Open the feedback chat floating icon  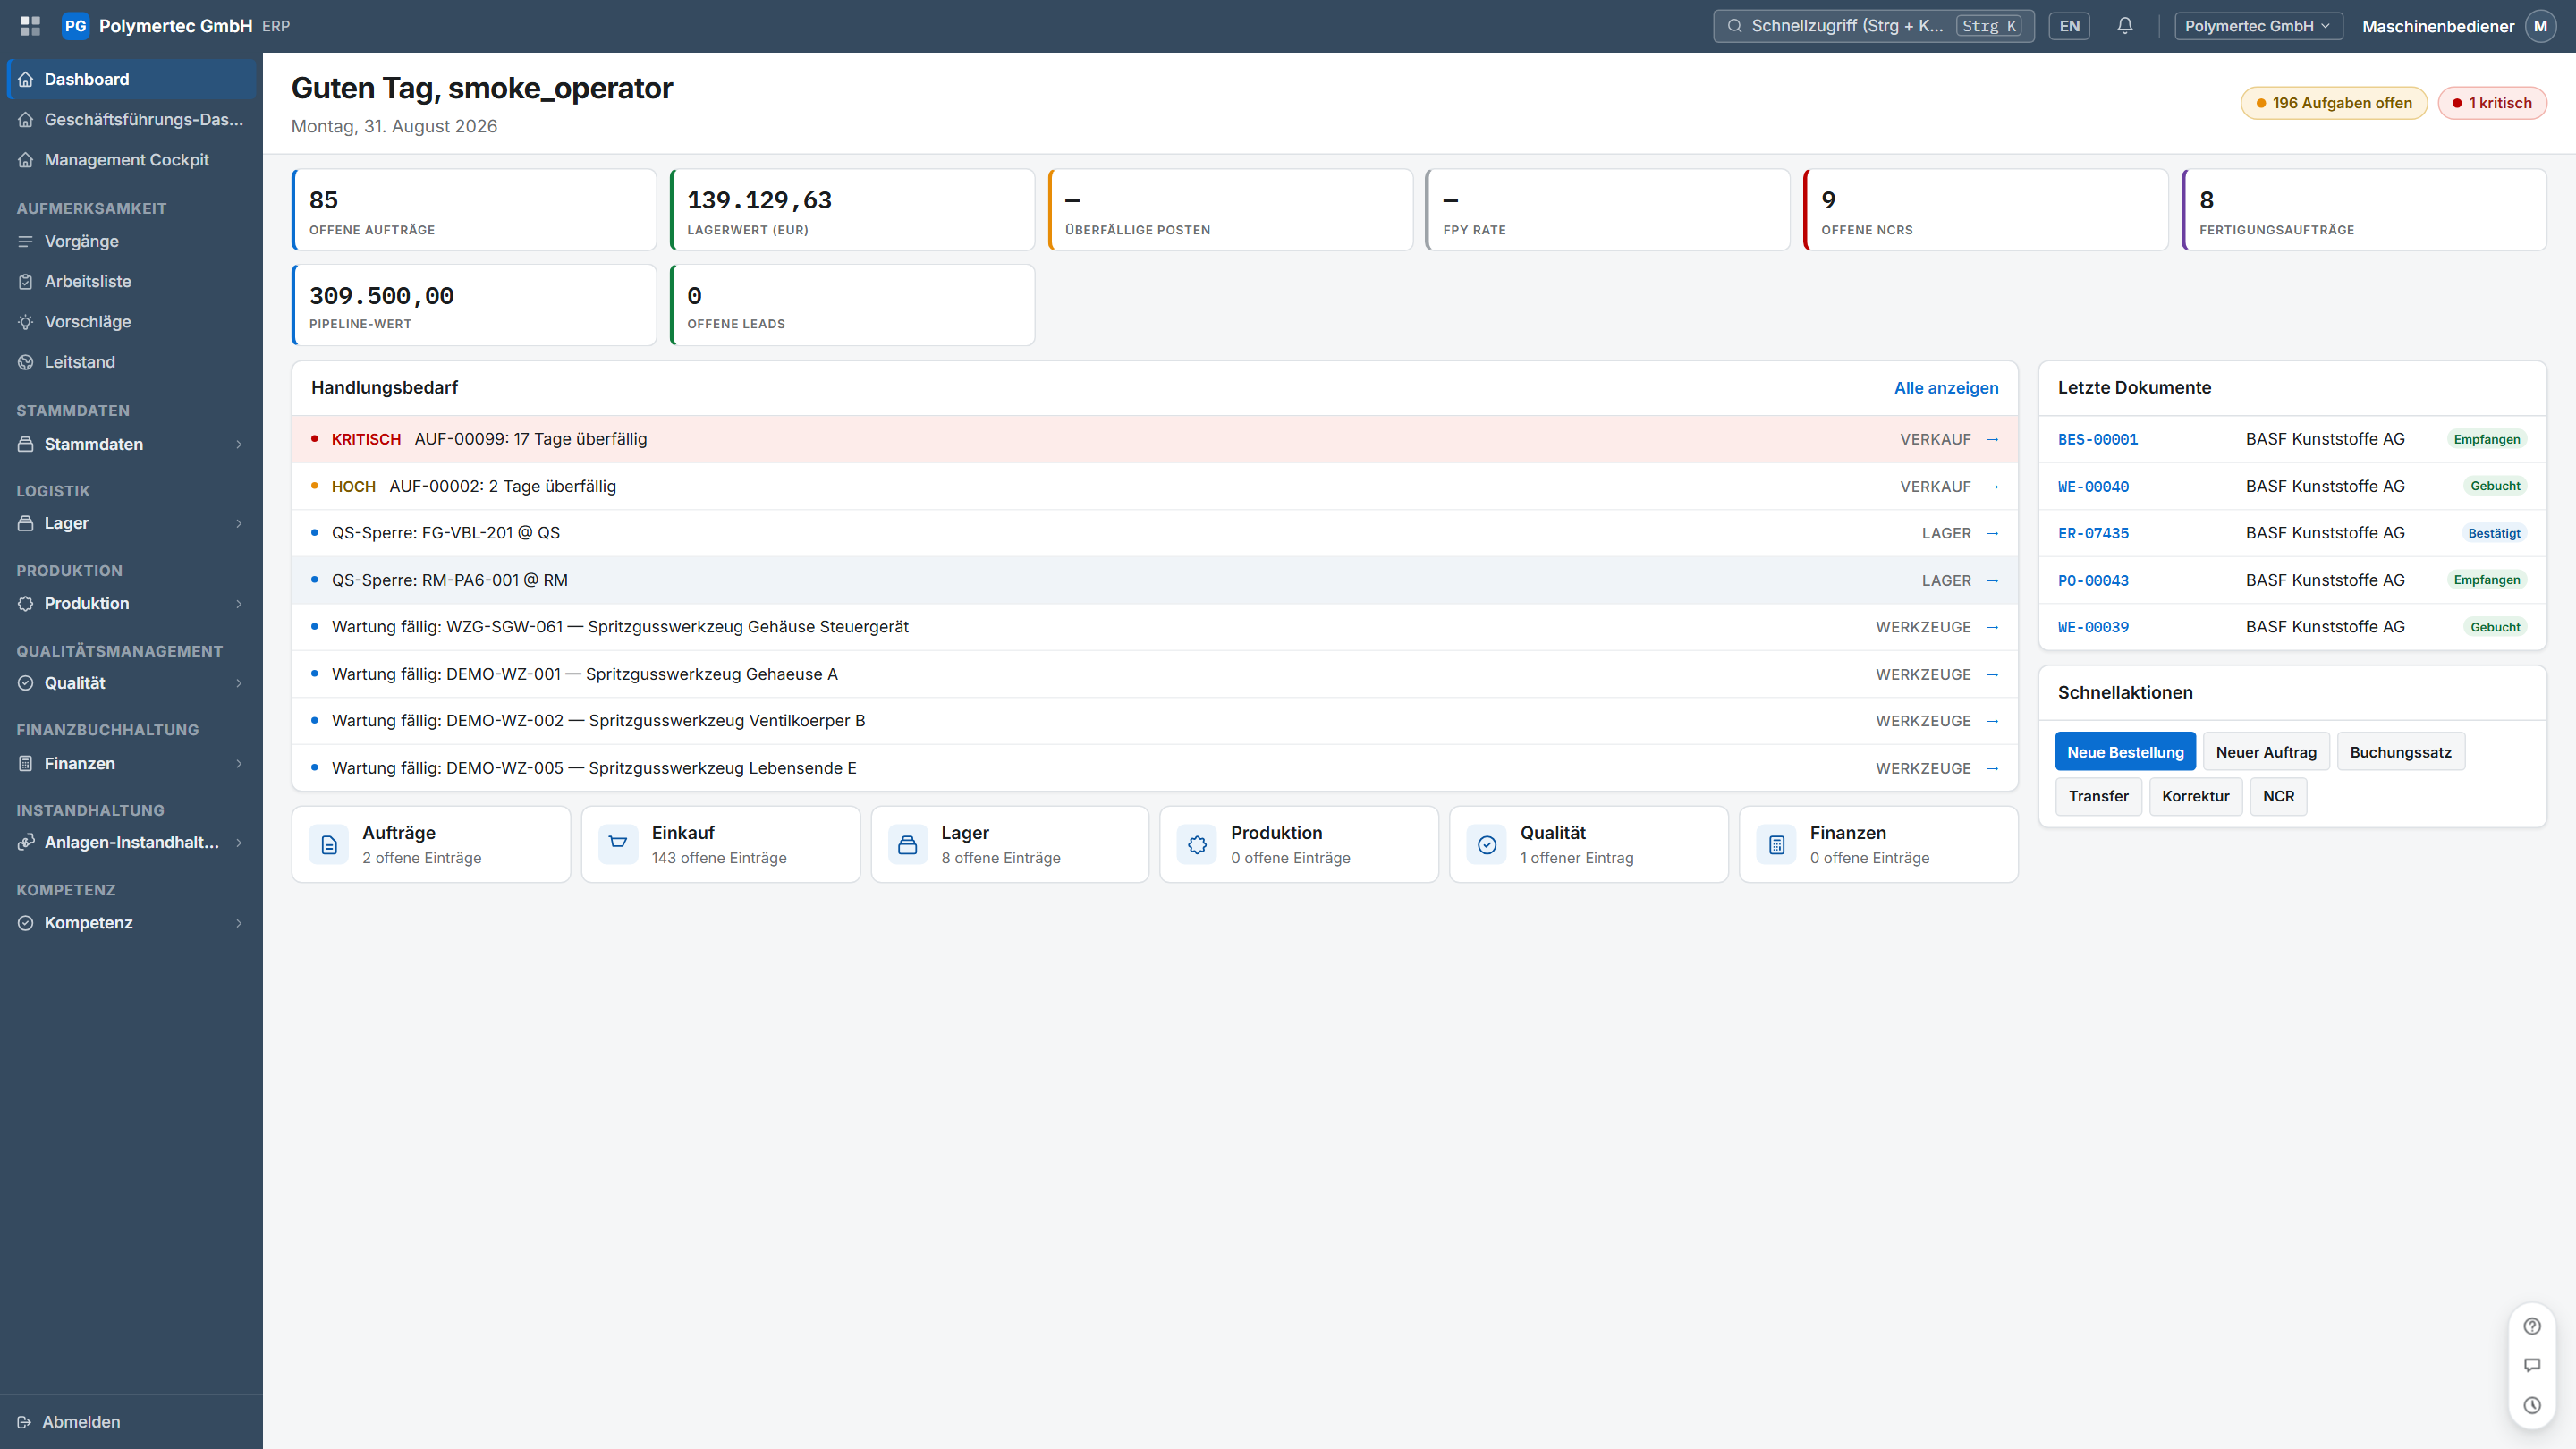click(x=2532, y=1365)
